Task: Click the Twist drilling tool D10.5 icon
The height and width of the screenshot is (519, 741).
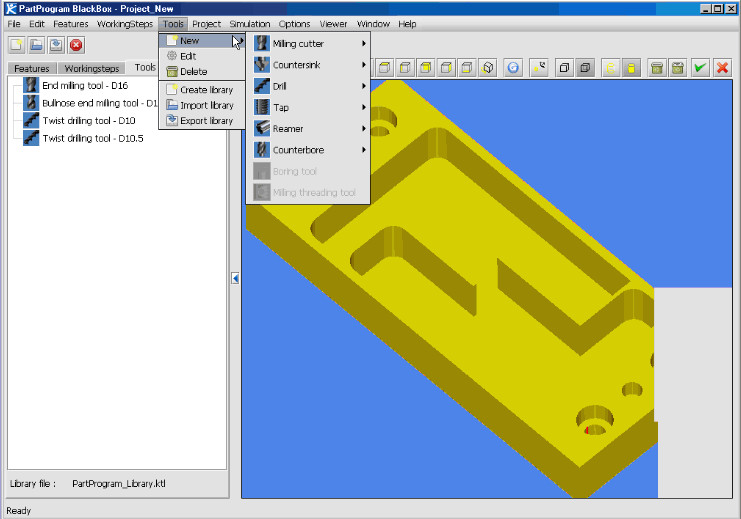Action: (31, 138)
